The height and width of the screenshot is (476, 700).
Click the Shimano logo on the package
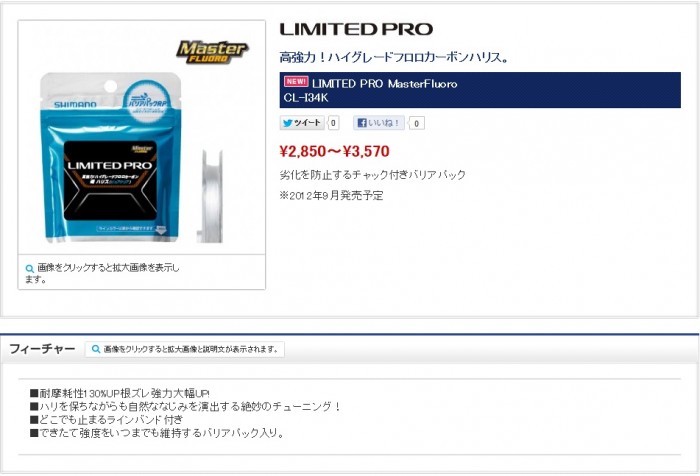tap(75, 104)
